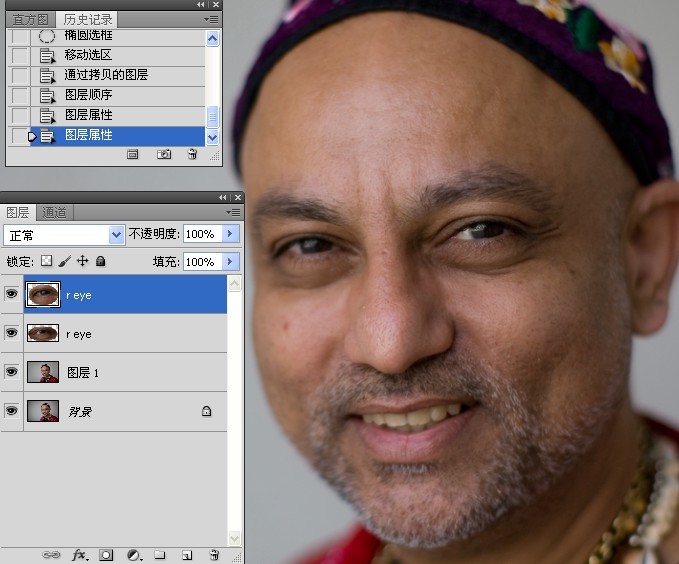Add a layer mask
Viewport: 679px width, 564px height.
pos(107,555)
